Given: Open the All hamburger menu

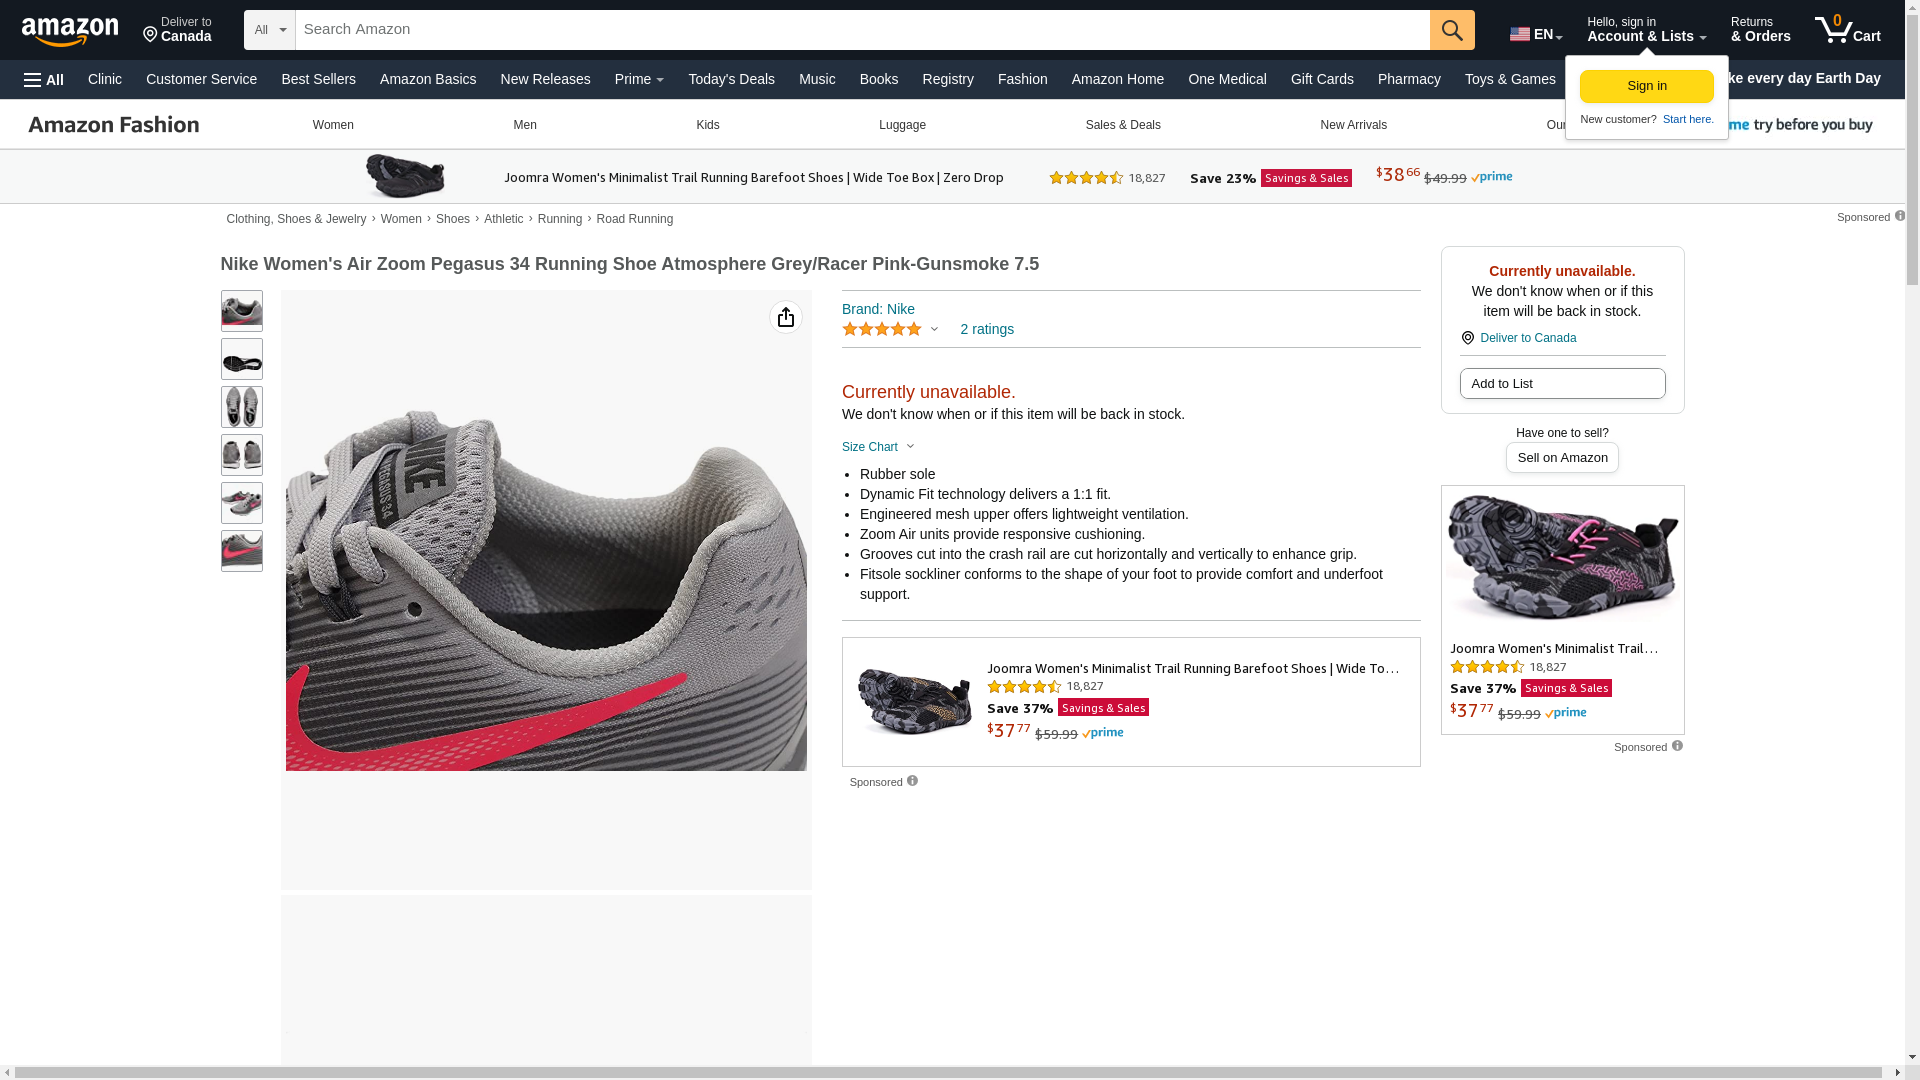Looking at the screenshot, I should 44,80.
